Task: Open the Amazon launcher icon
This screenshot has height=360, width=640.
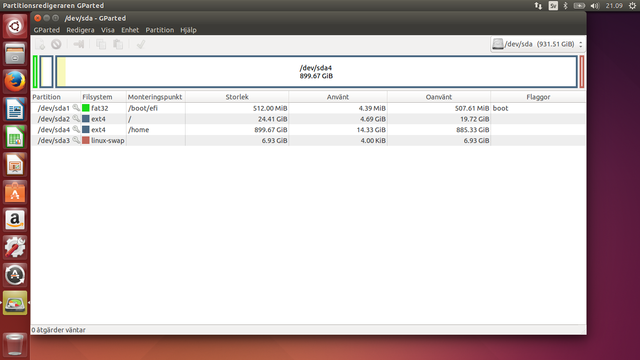Action: click(x=15, y=220)
